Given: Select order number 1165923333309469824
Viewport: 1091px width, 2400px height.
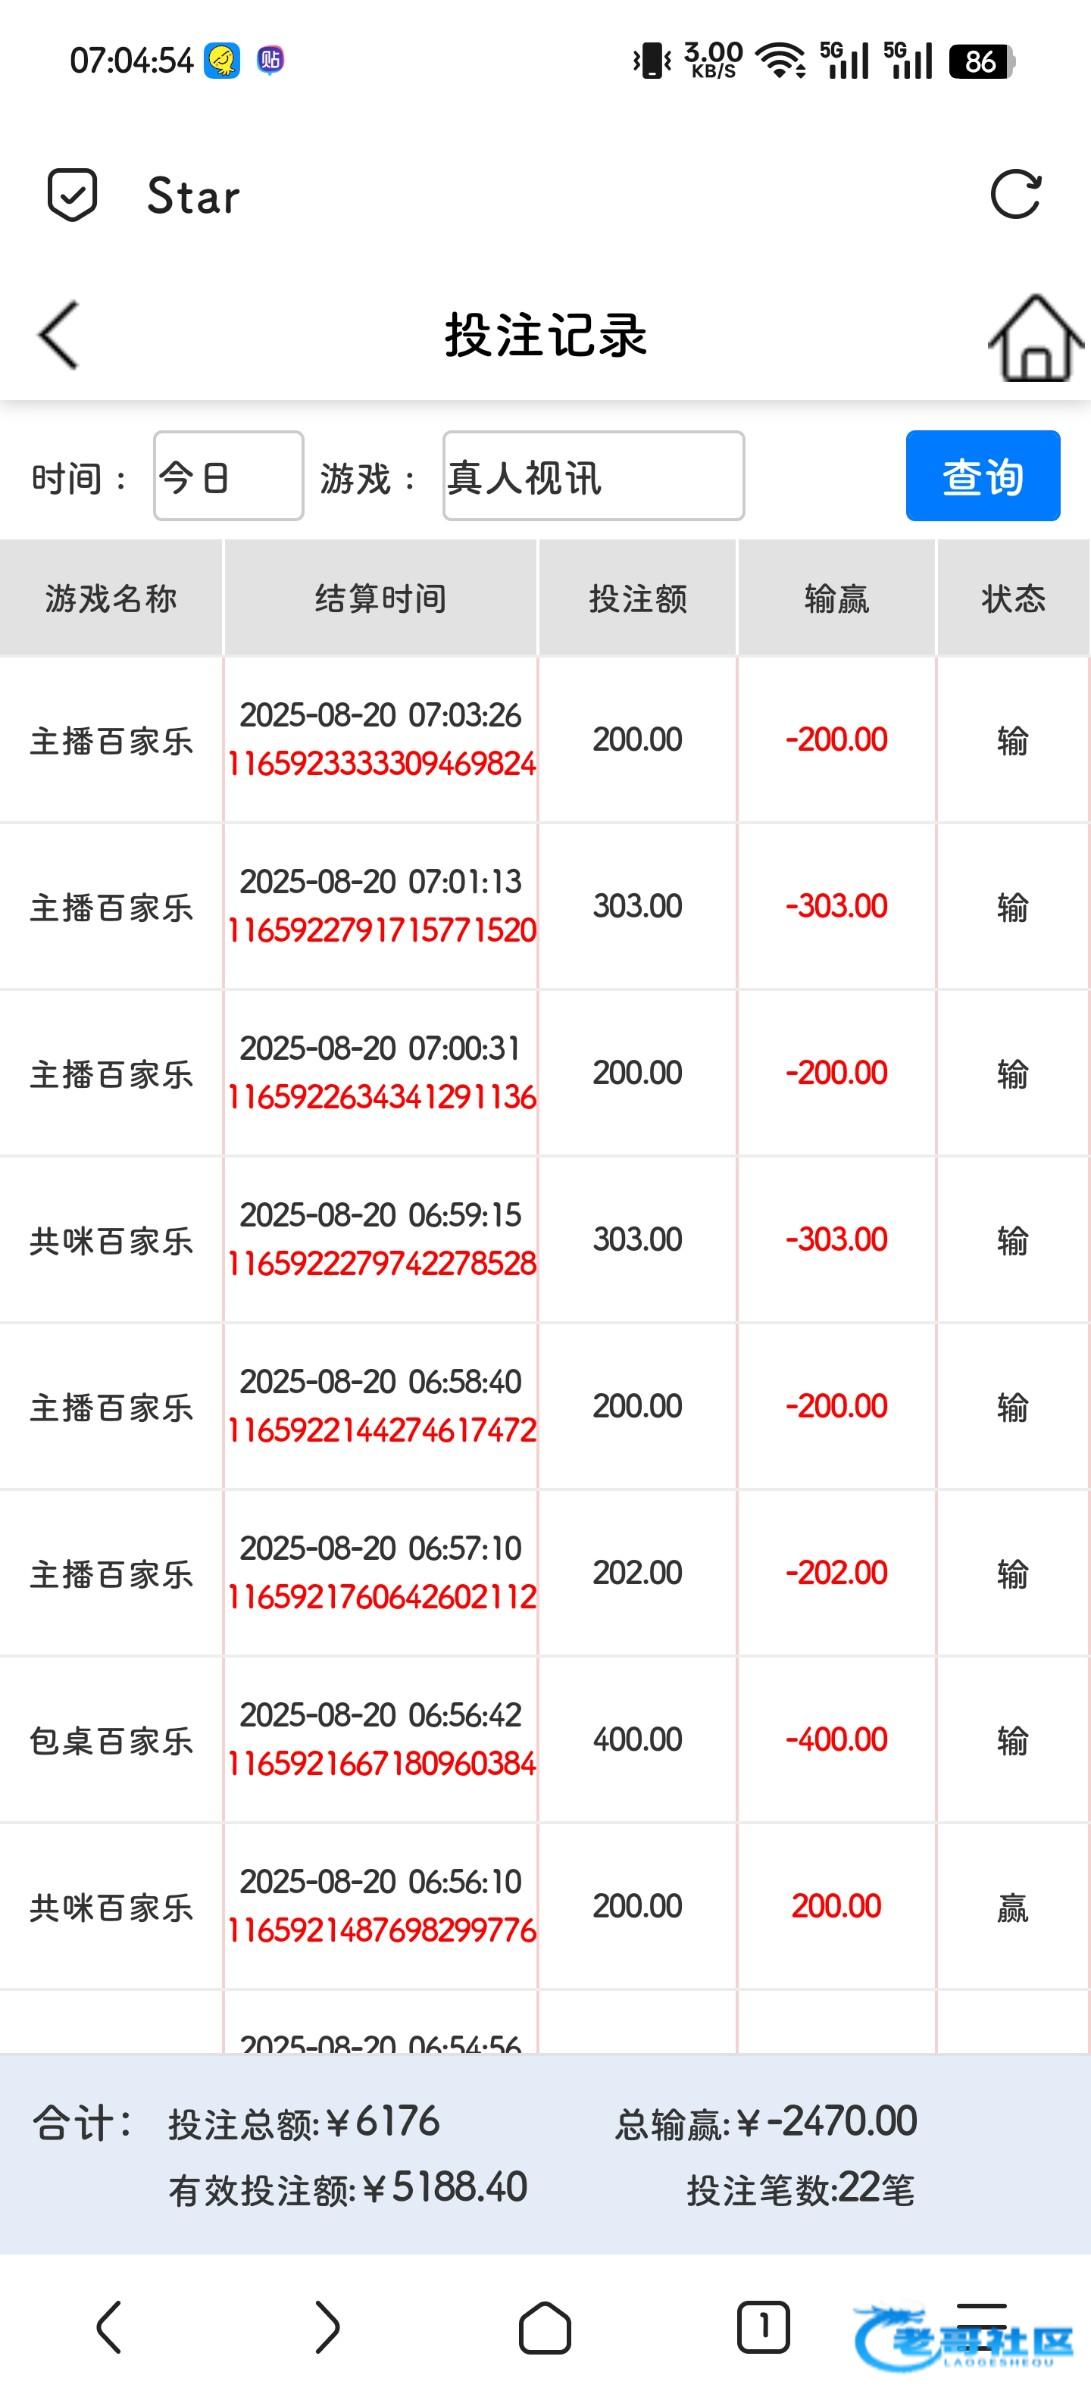Looking at the screenshot, I should pyautogui.click(x=381, y=764).
